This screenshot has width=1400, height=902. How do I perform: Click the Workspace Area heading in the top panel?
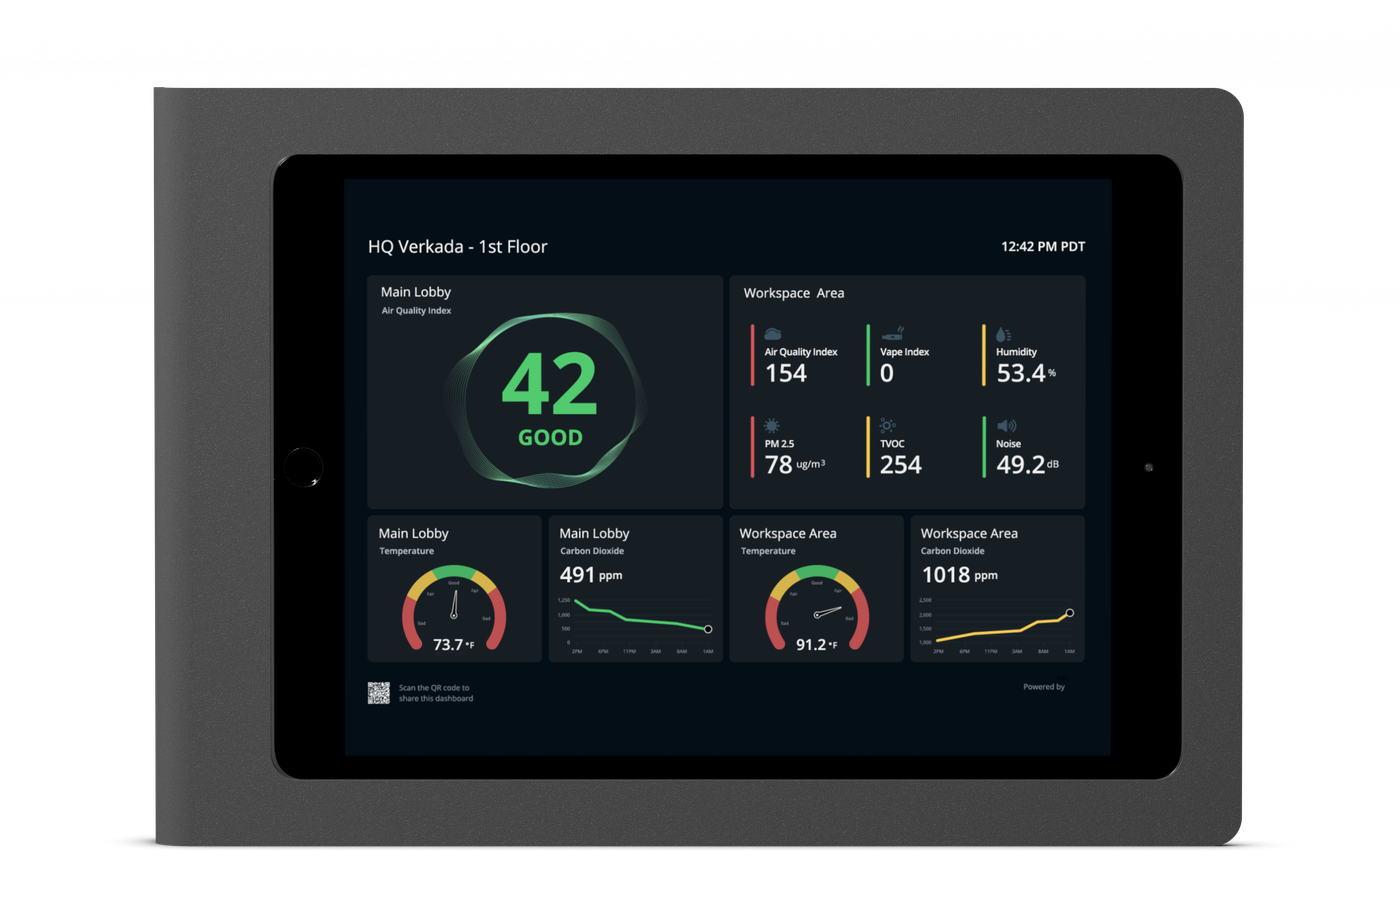(794, 293)
